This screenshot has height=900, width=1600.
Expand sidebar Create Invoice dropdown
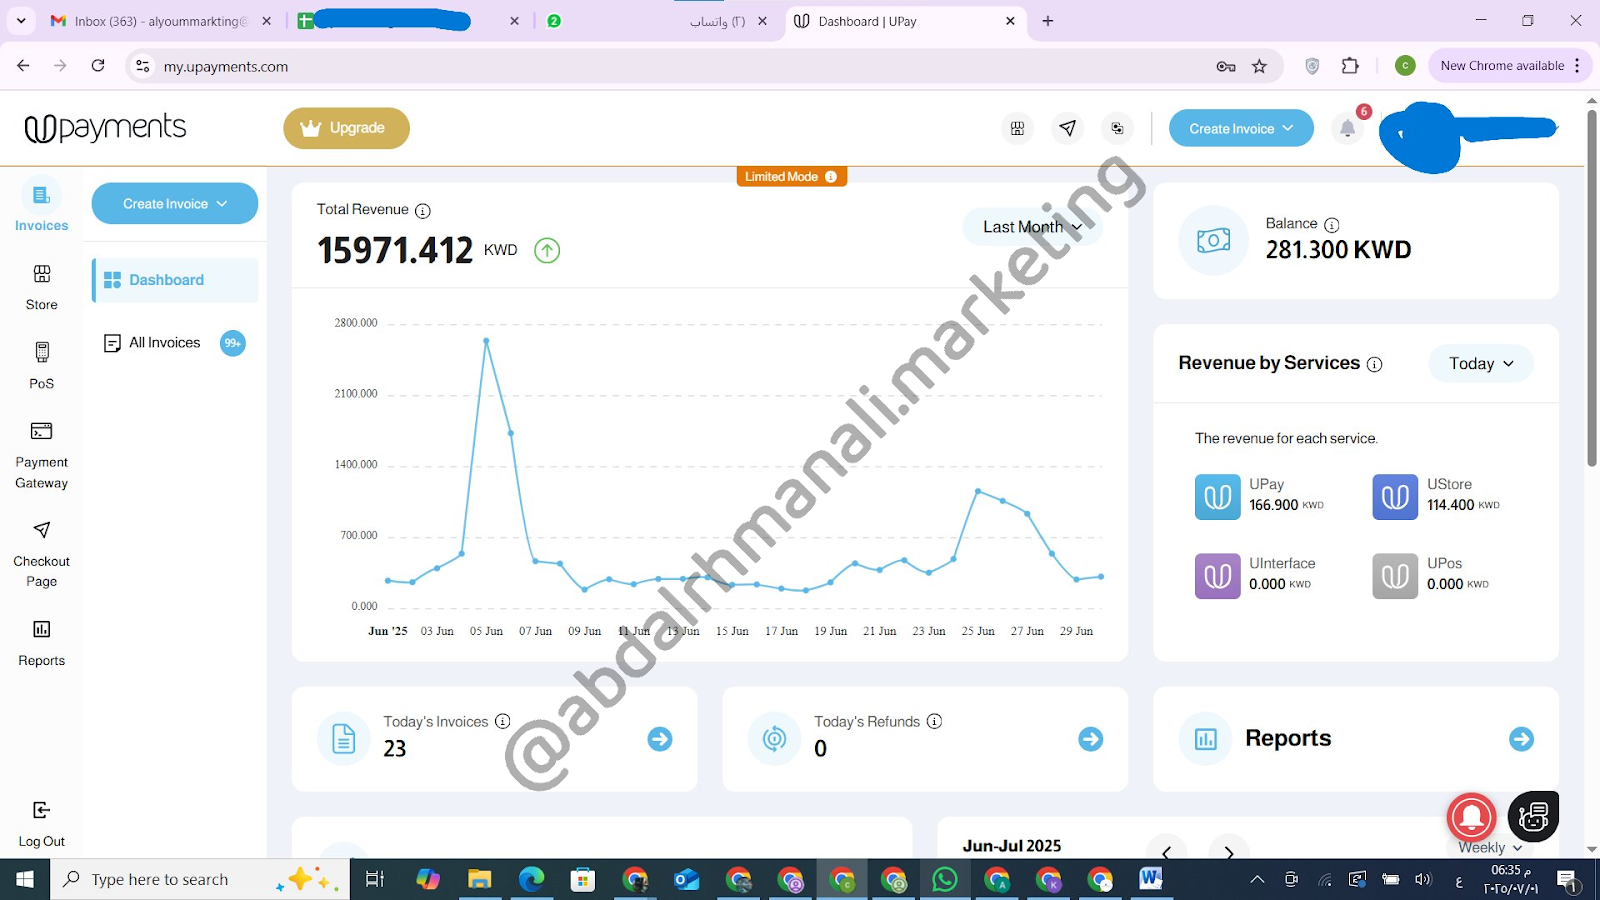click(175, 203)
